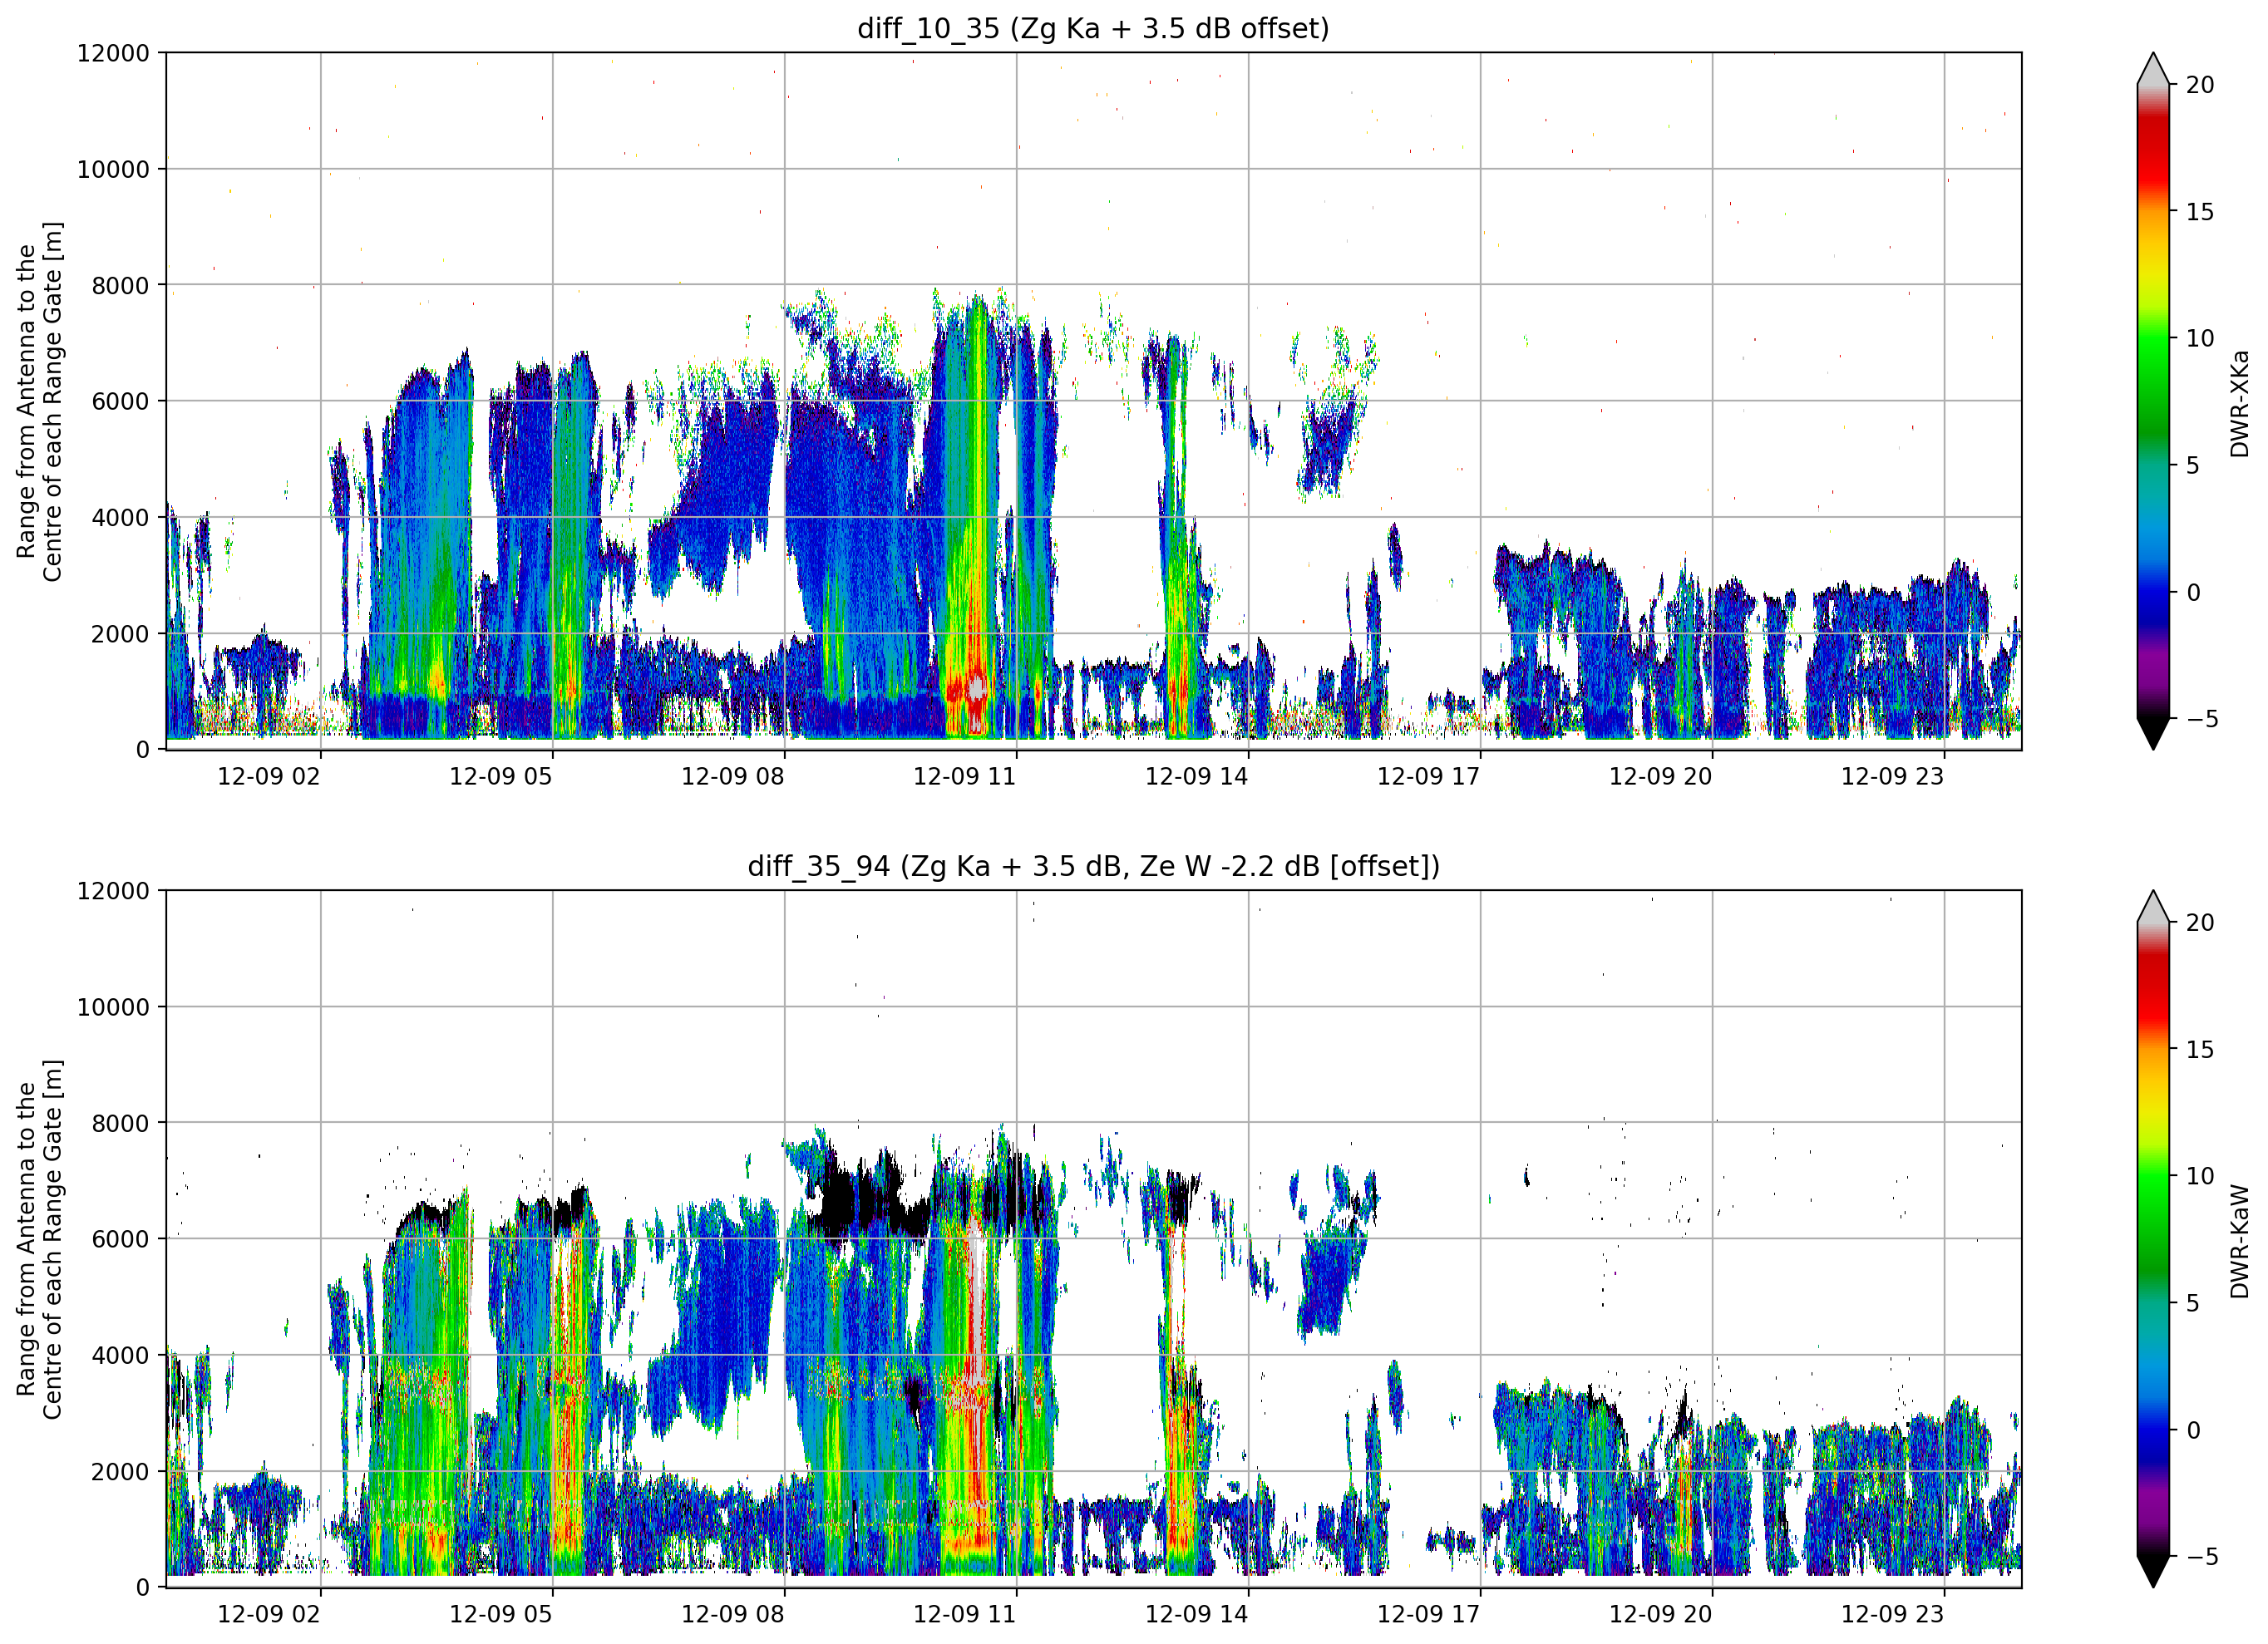2268x1644 pixels.
Task: Click the DWR-XKa colorbar label
Action: coord(2239,403)
